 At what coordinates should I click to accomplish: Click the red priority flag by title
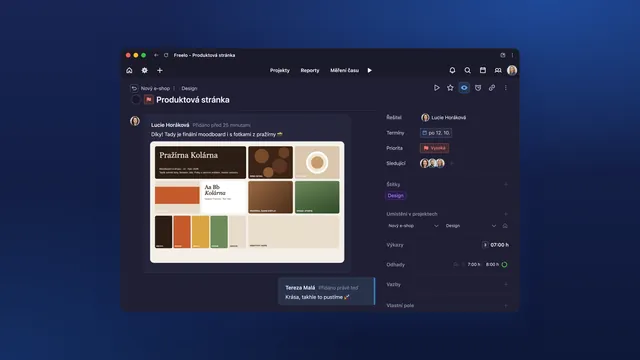[149, 100]
